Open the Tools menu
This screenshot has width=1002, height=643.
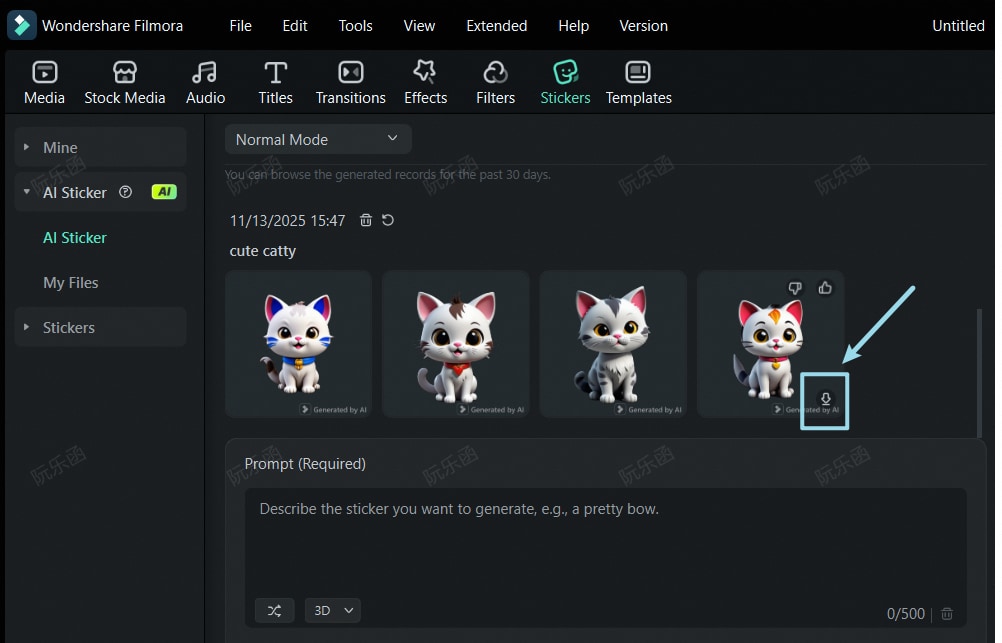pyautogui.click(x=355, y=26)
